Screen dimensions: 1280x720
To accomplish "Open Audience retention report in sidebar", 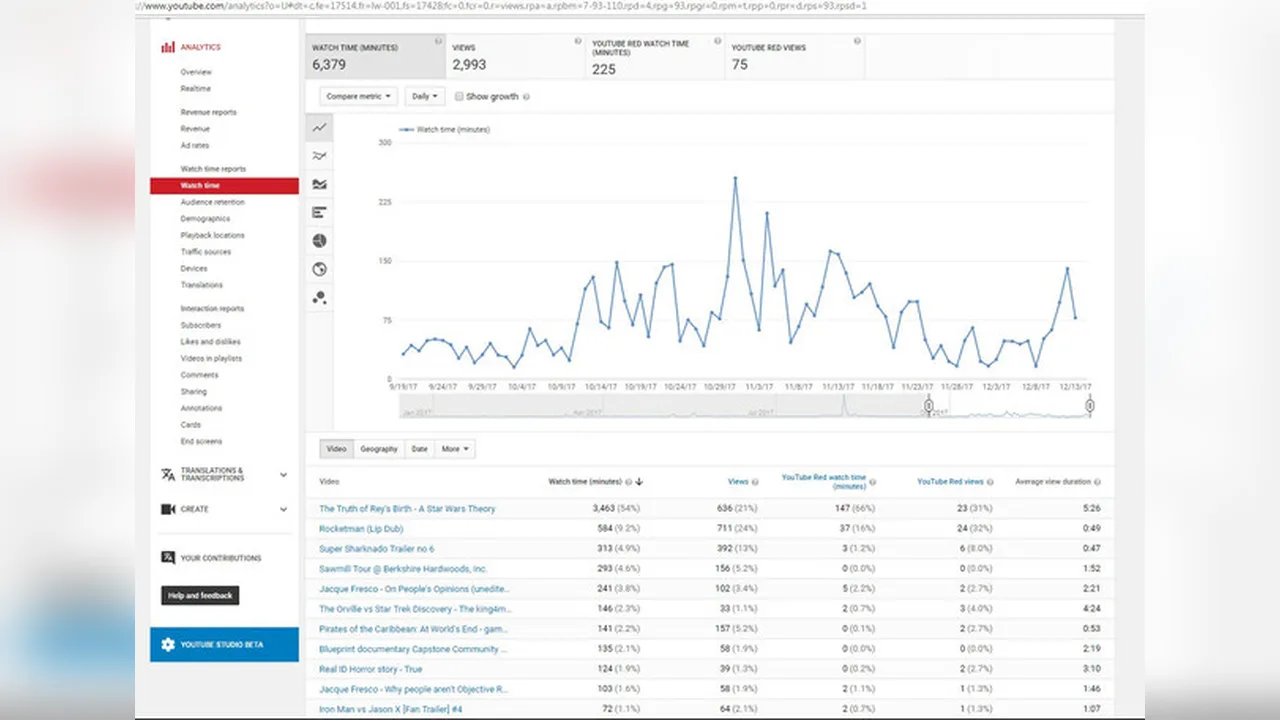I will pos(212,202).
